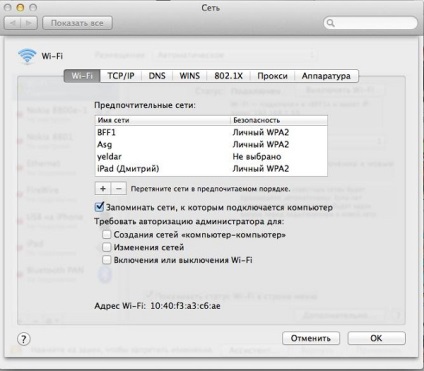Confirm with the OK button
Screen dimensions: 424x371
[x=376, y=338]
